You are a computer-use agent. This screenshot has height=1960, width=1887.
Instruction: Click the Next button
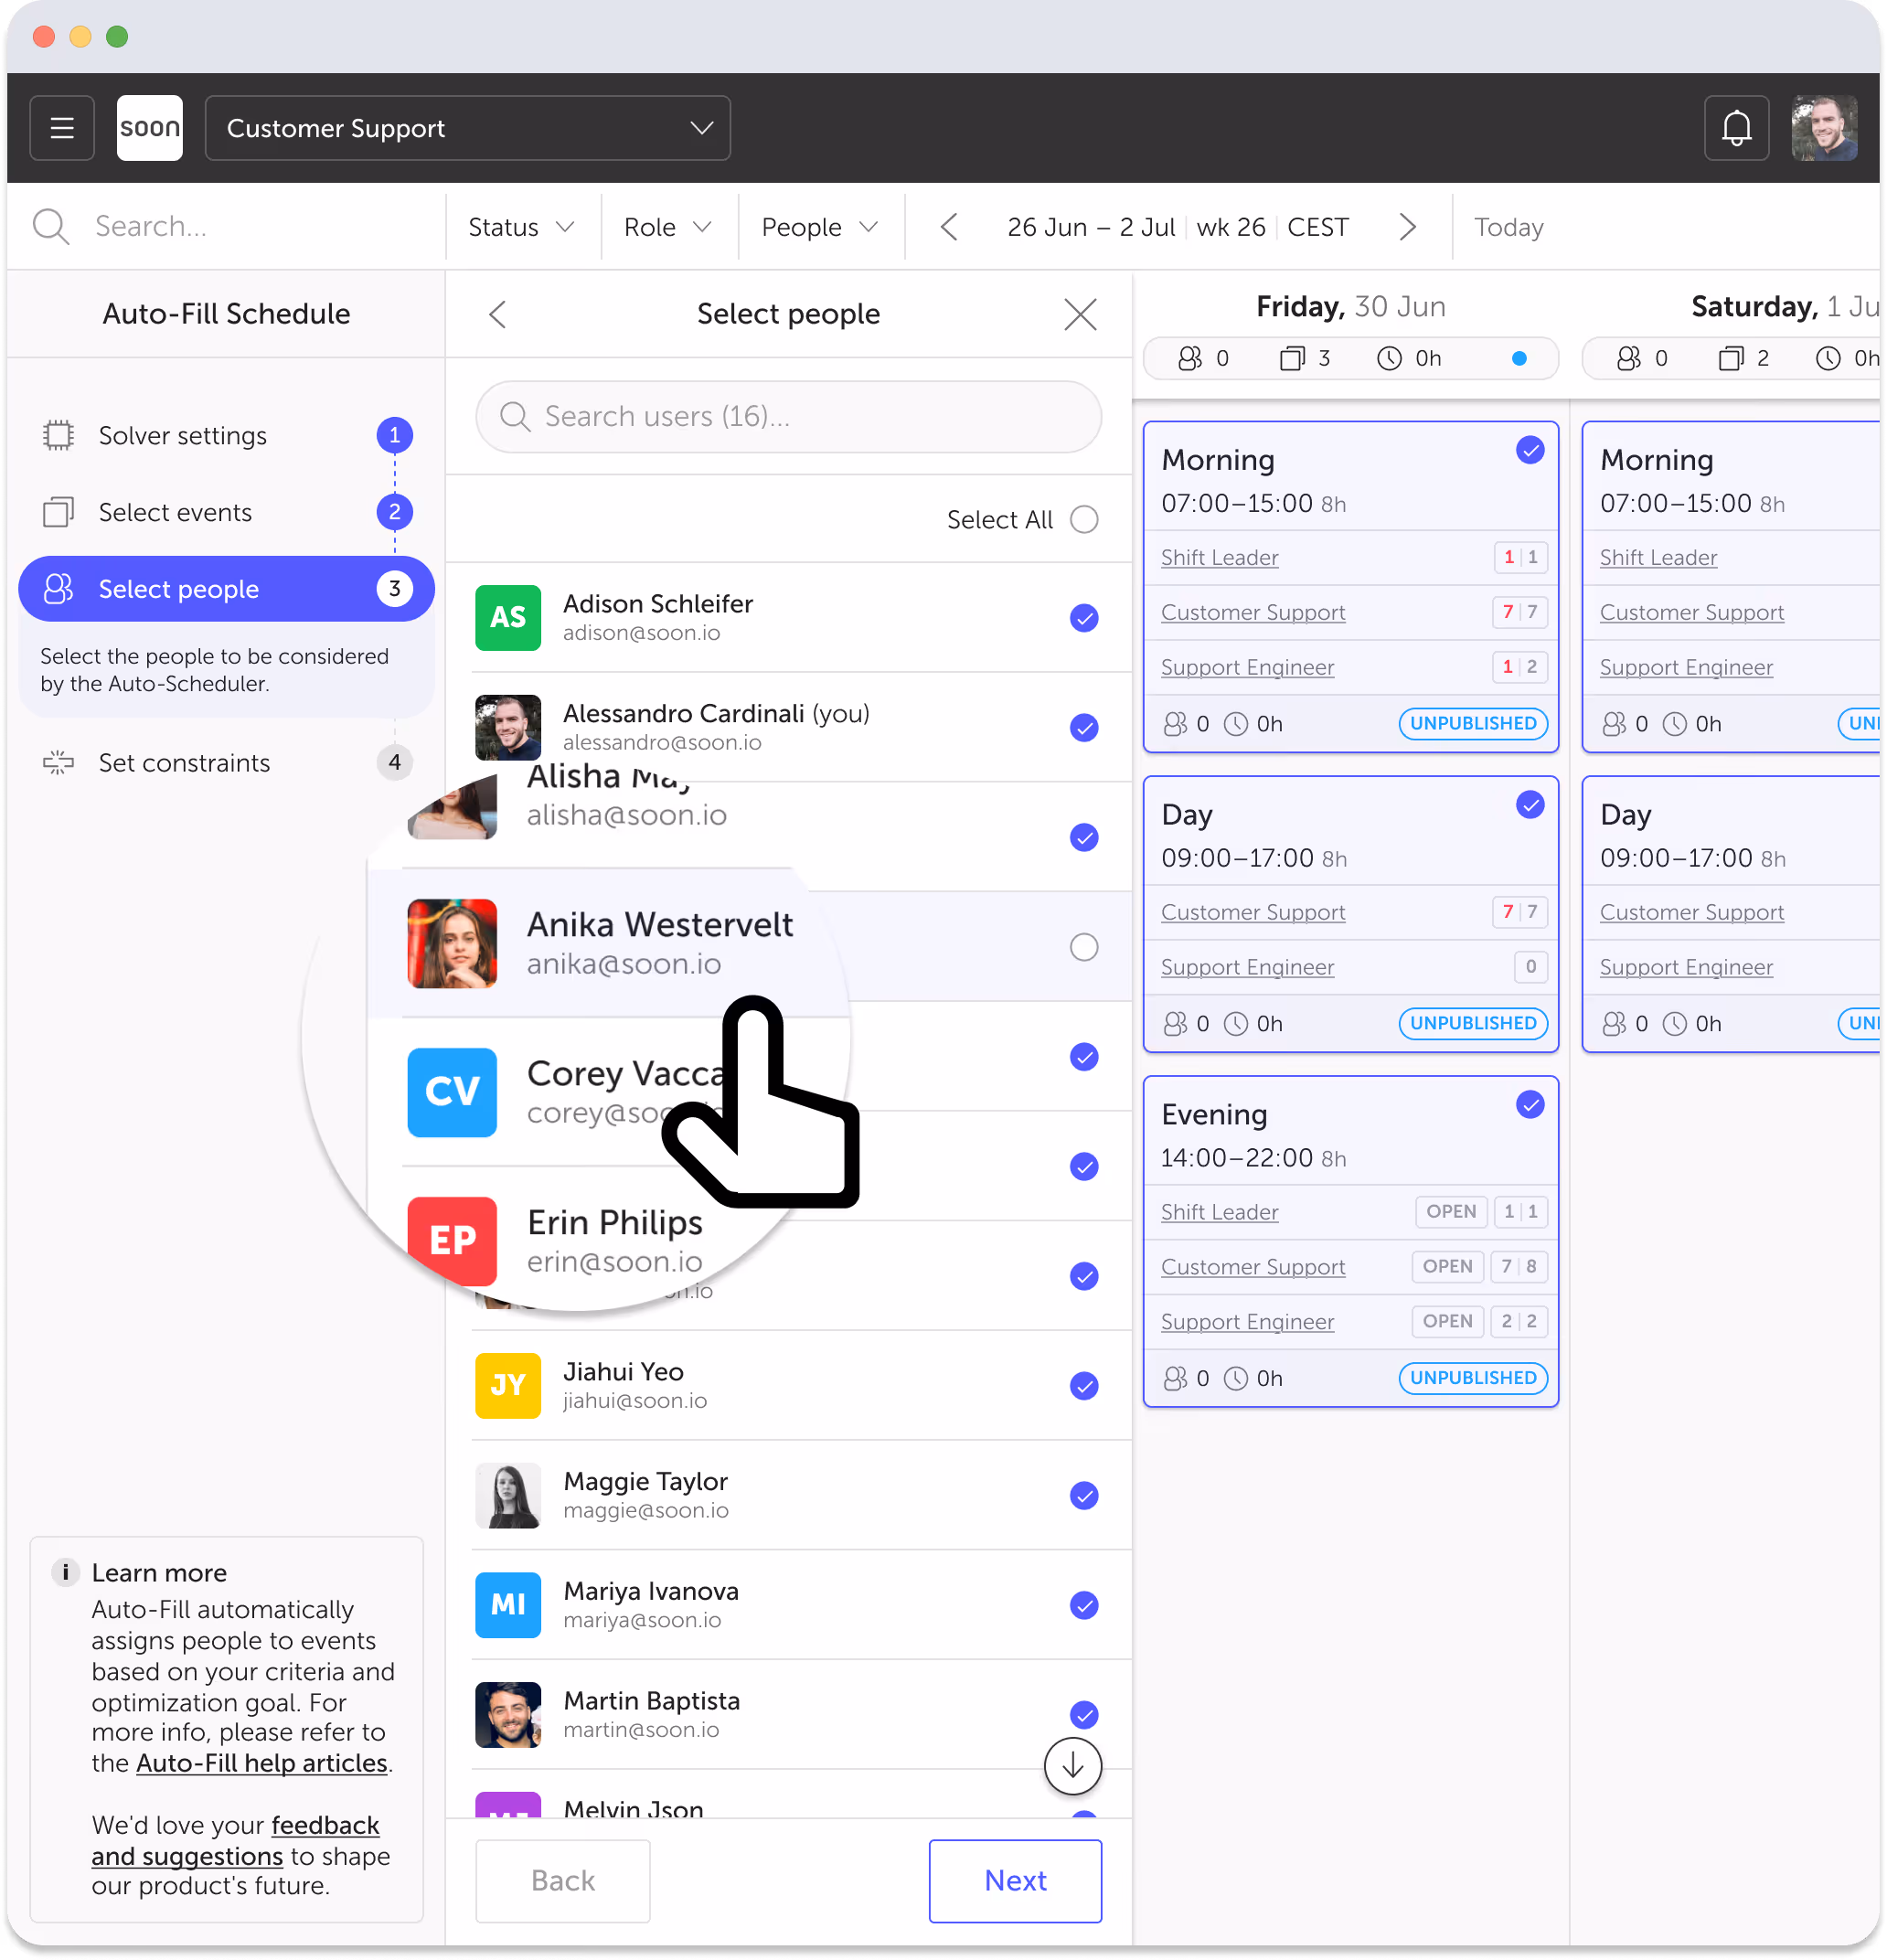pyautogui.click(x=1015, y=1880)
